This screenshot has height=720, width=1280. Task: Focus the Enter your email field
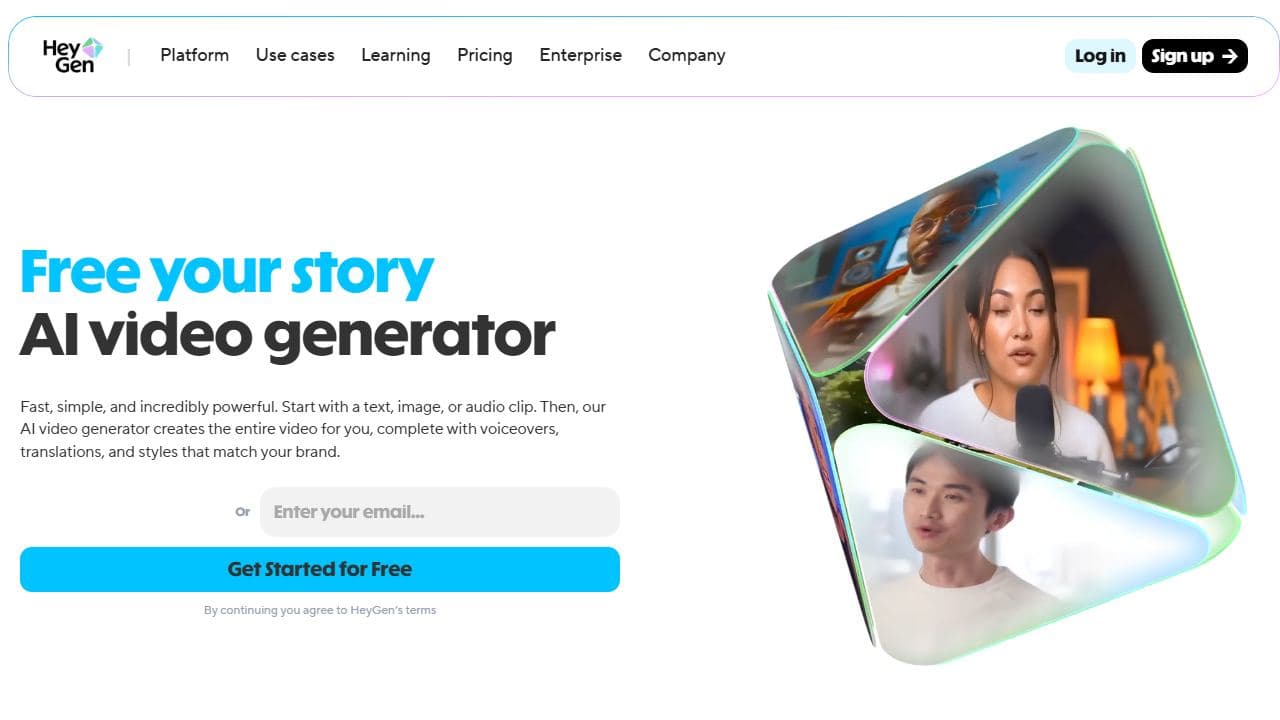[440, 512]
